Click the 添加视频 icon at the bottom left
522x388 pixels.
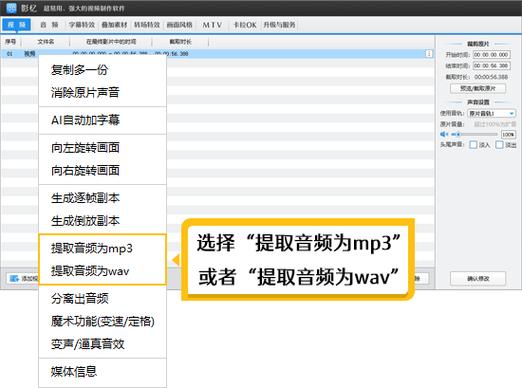pos(14,278)
